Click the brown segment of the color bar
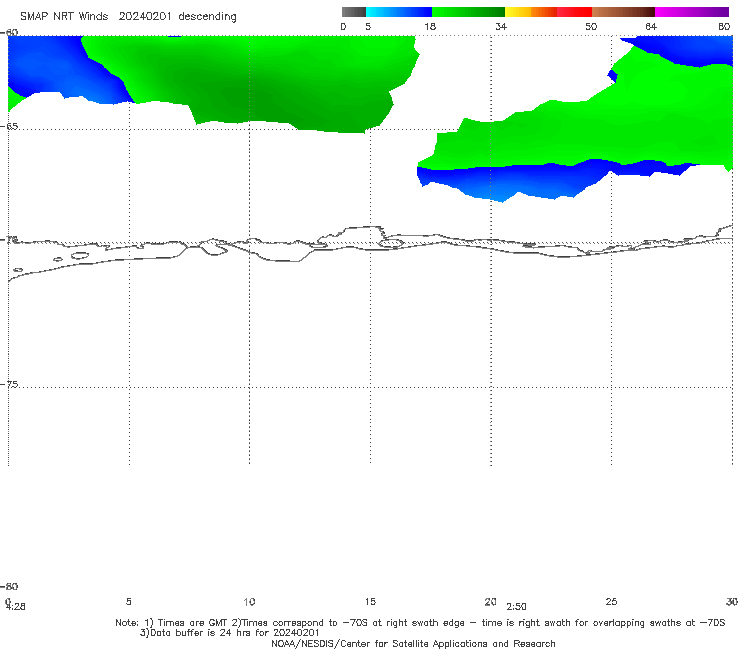Image resolution: width=740 pixels, height=650 pixels. 623,12
